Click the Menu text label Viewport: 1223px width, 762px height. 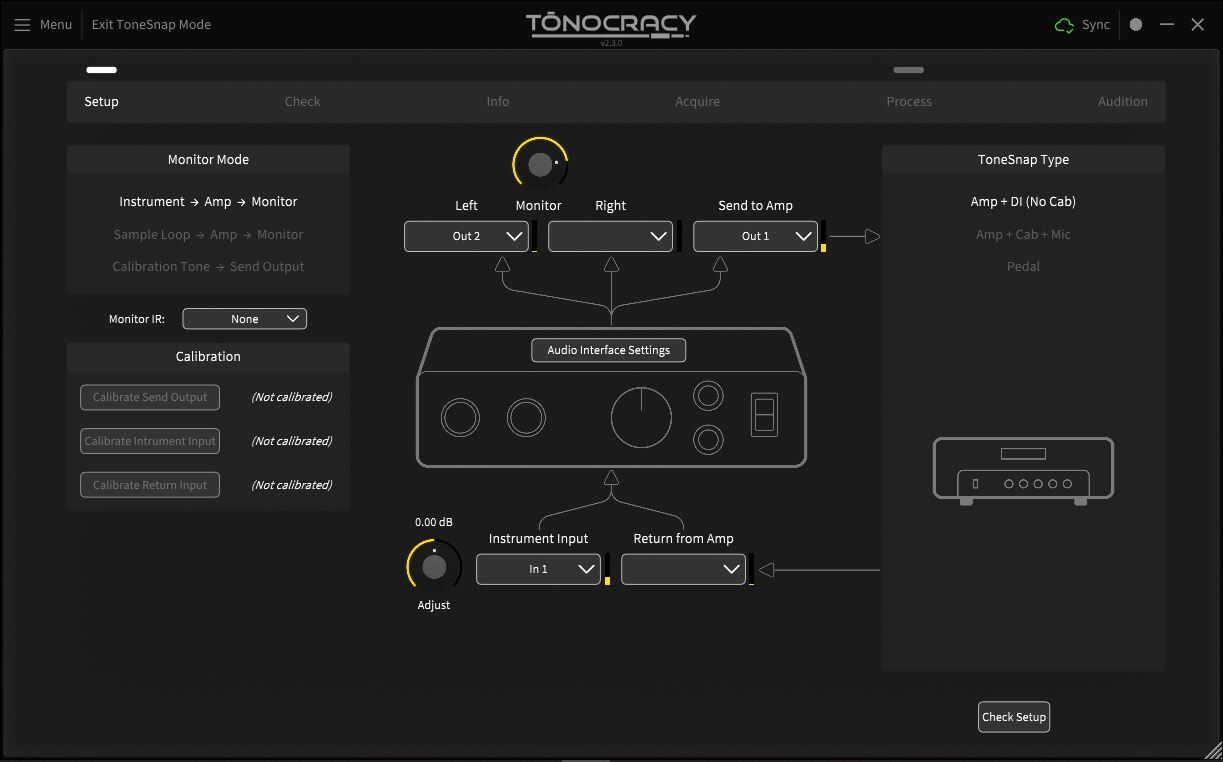point(56,25)
